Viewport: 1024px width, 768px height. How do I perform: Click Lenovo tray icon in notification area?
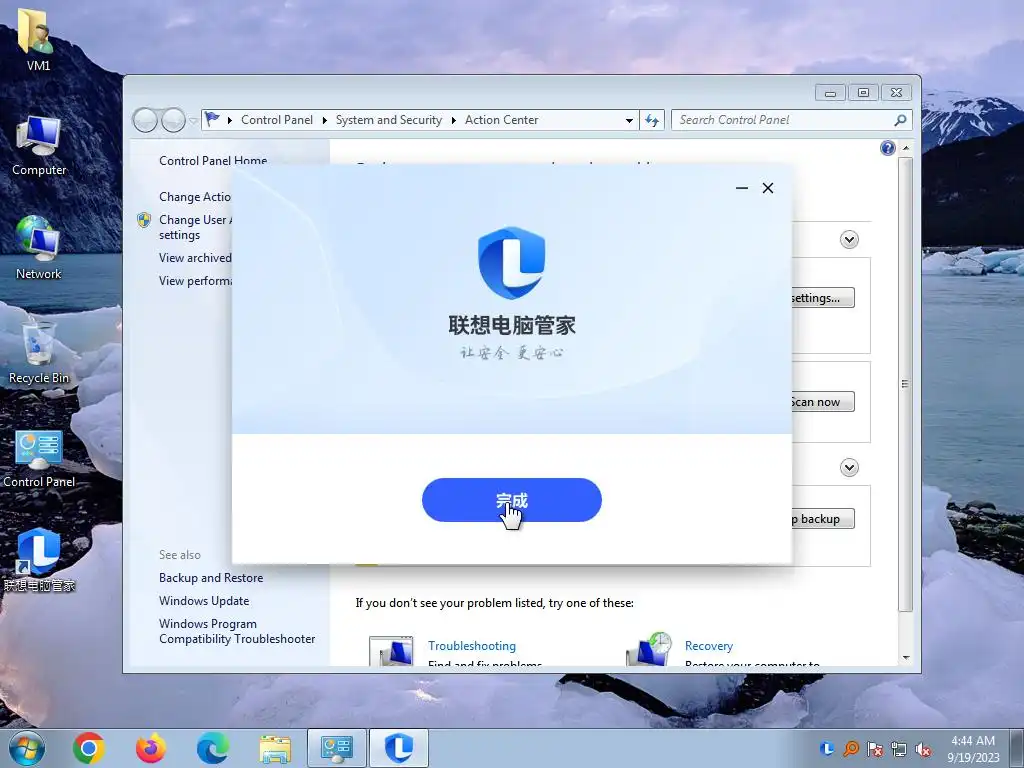827,748
